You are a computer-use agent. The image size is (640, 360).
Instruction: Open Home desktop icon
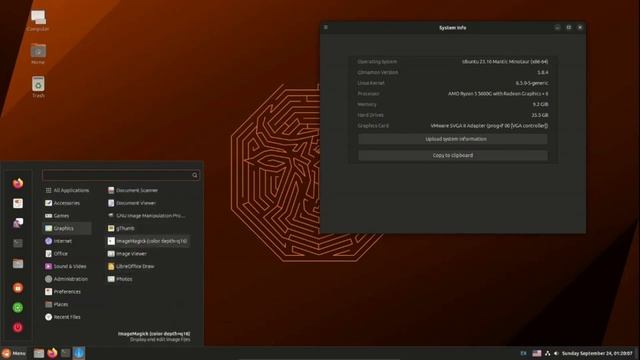coord(38,54)
